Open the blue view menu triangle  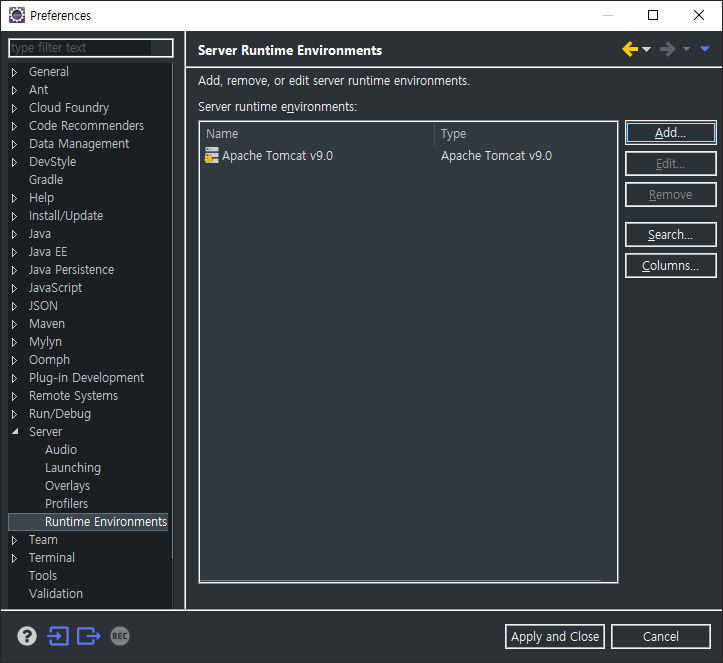(x=705, y=49)
